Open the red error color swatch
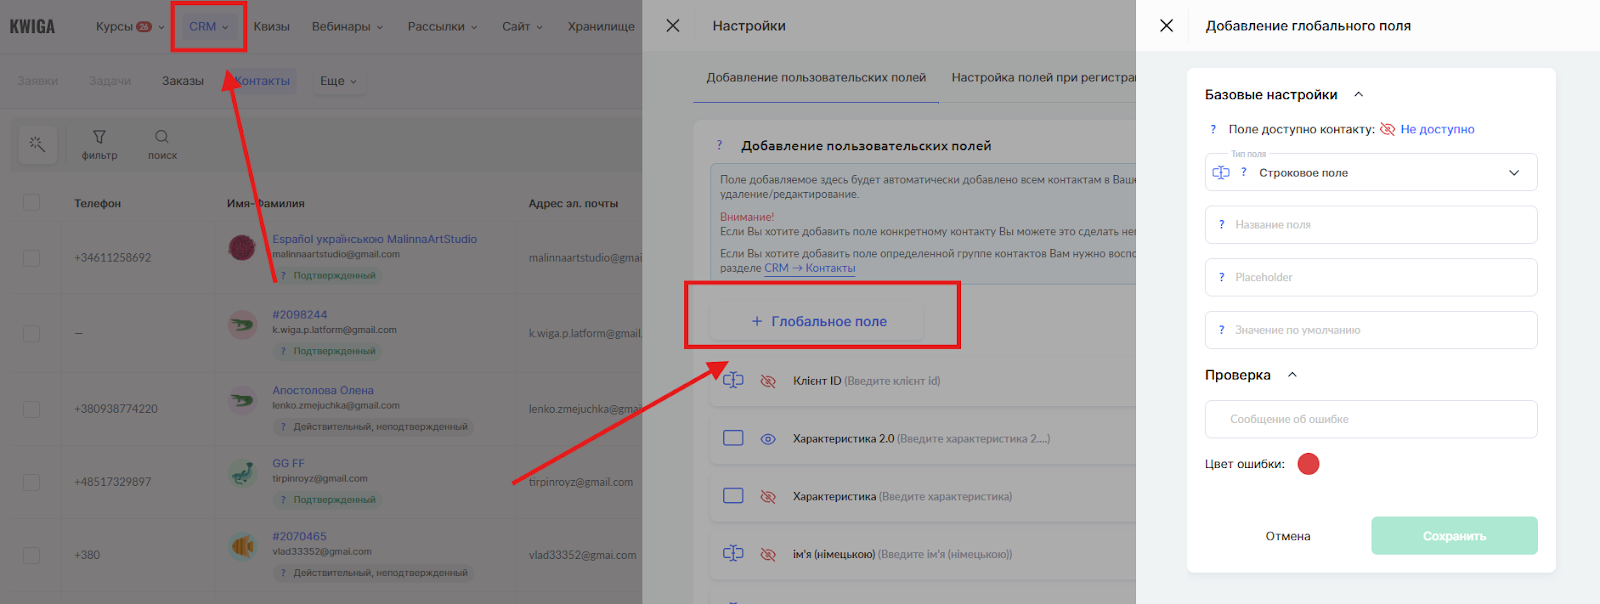The height and width of the screenshot is (604, 1600). click(1308, 464)
